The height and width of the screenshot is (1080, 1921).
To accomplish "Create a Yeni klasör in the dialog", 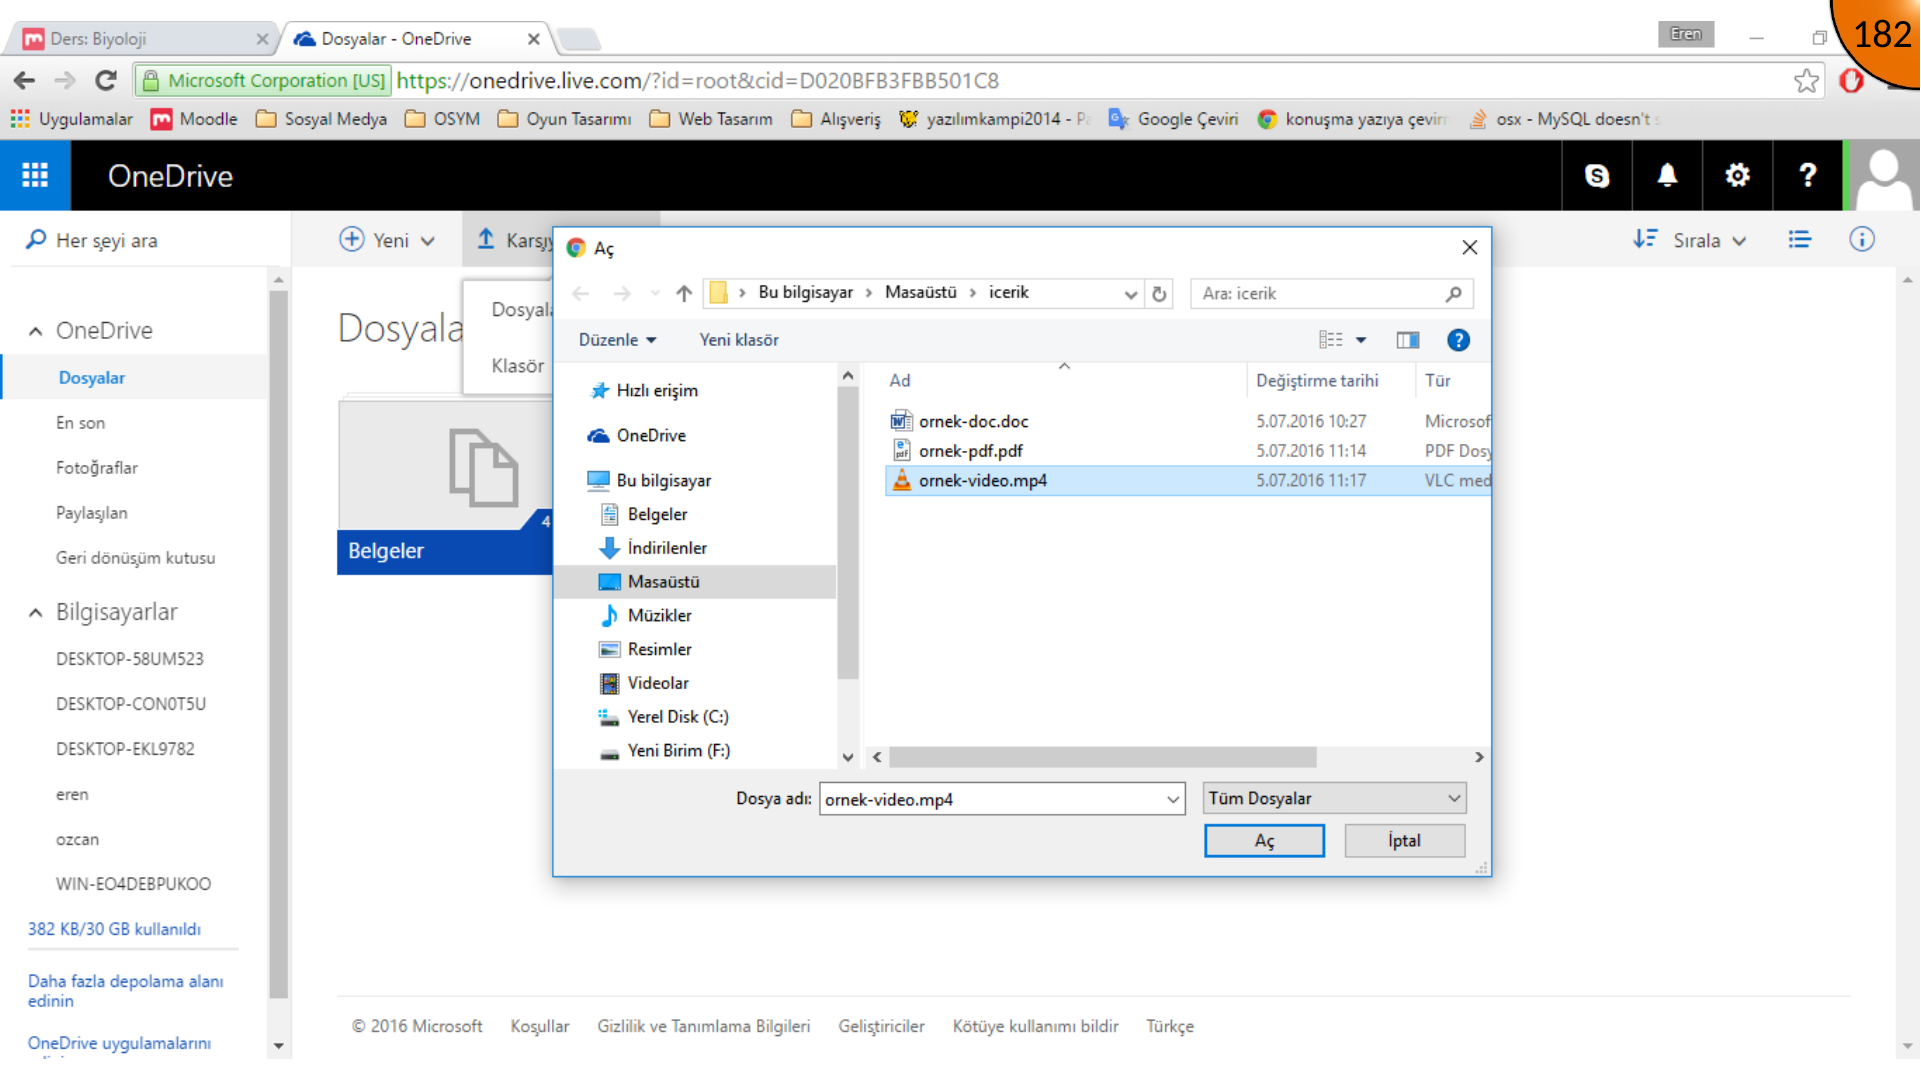I will coord(739,340).
